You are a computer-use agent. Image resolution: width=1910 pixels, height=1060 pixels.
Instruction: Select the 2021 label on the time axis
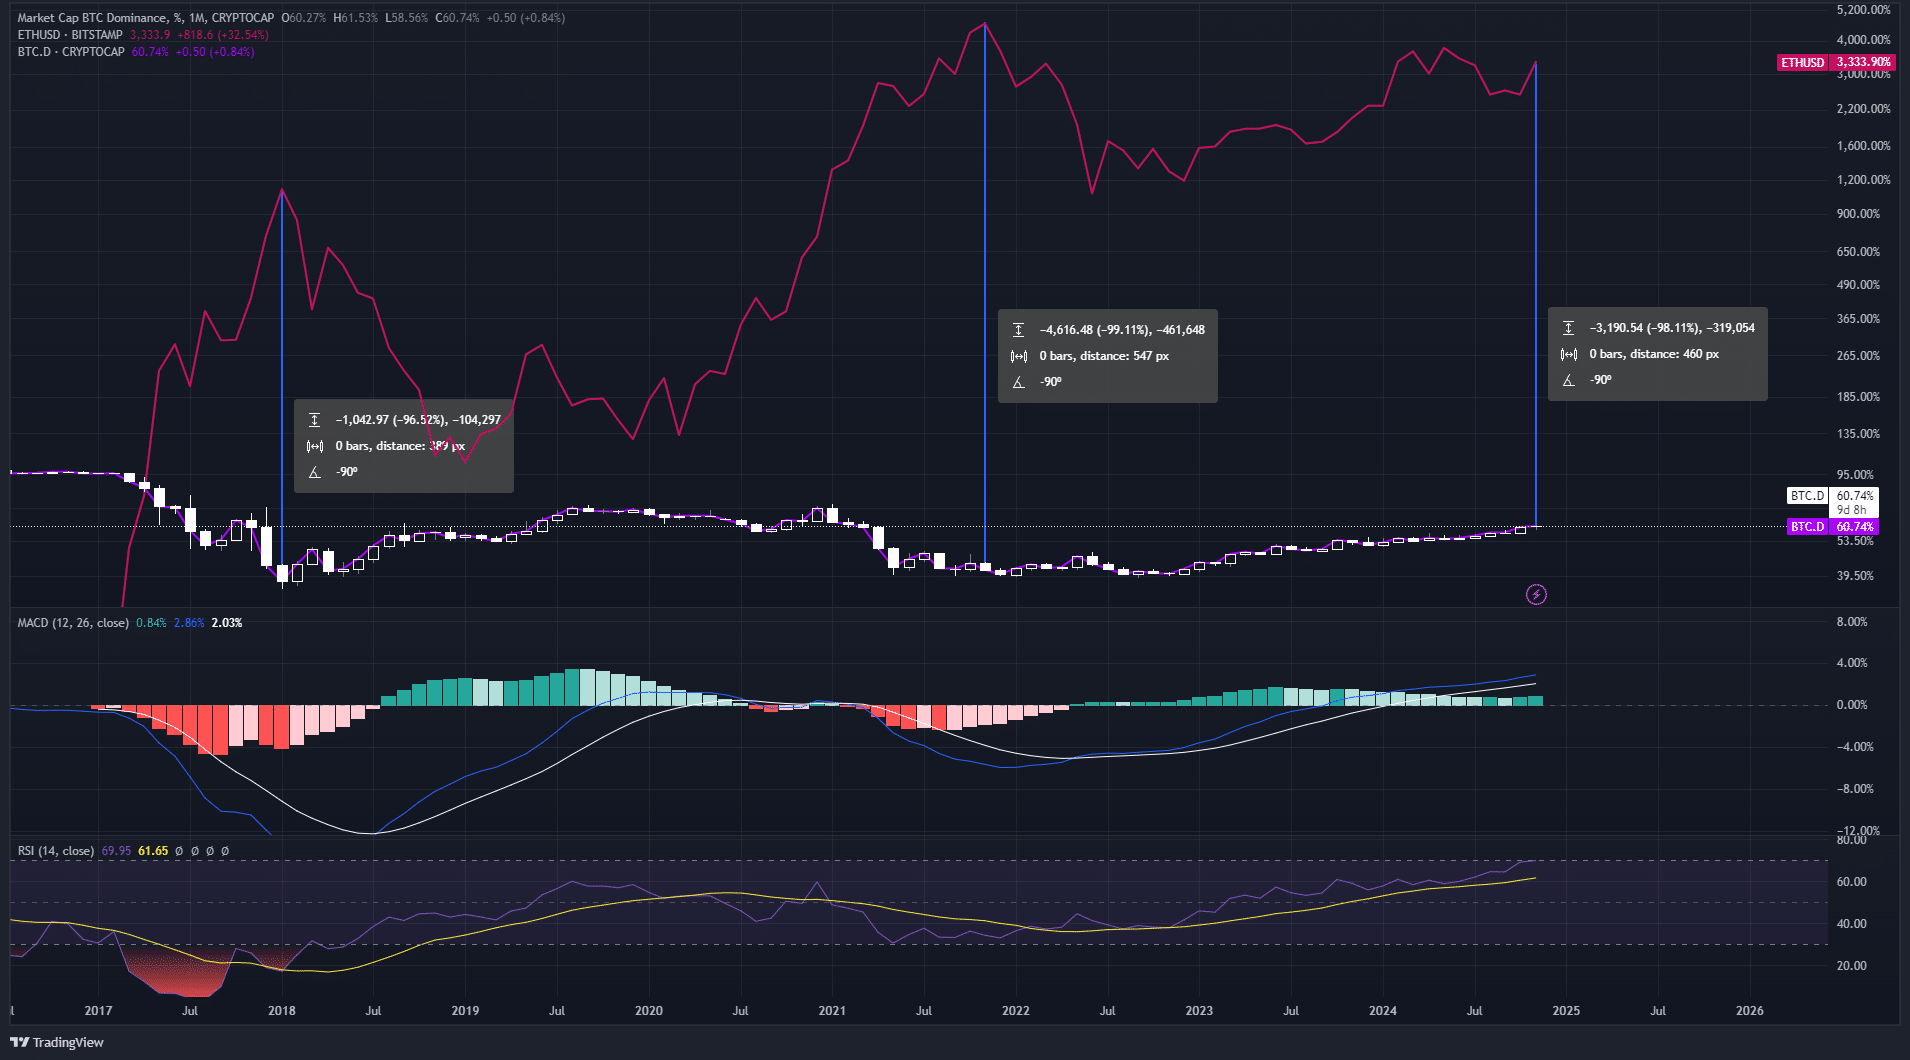point(831,1011)
